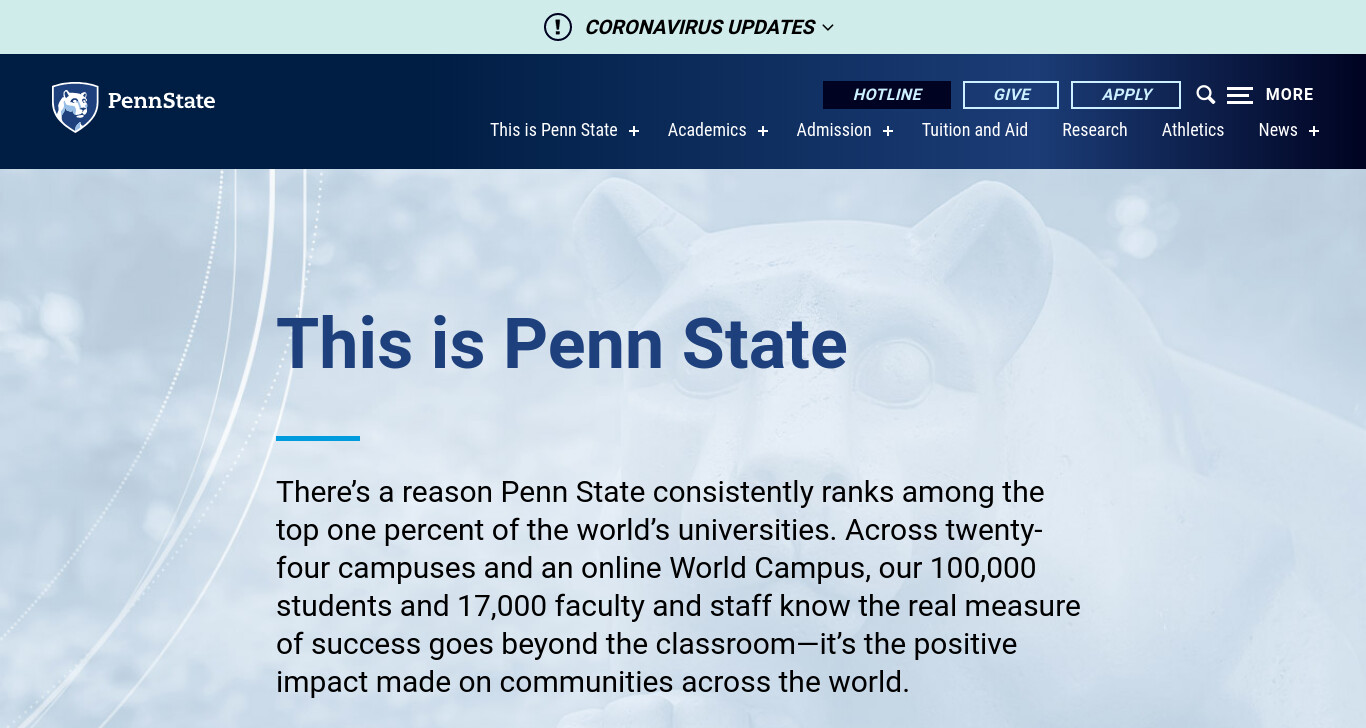Screen dimensions: 1366x728
Task: Open the Athletics page
Action: pos(1193,130)
